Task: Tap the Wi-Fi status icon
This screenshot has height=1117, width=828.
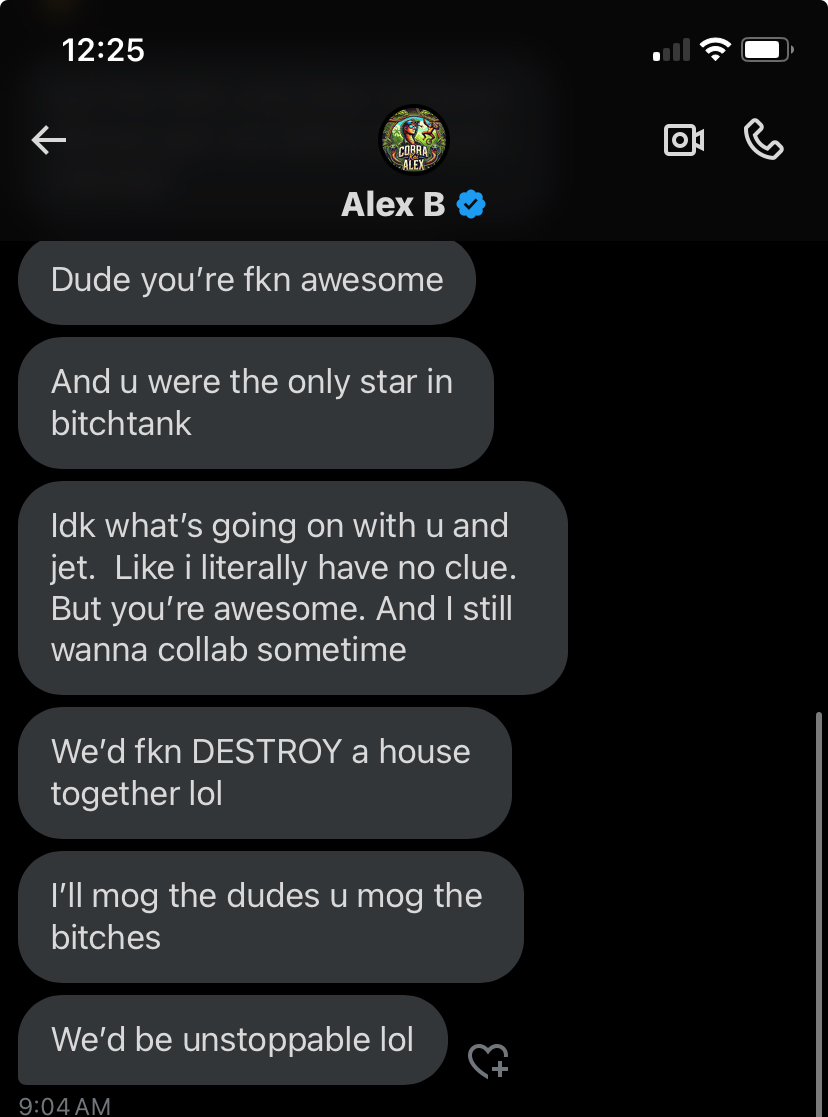Action: point(715,49)
